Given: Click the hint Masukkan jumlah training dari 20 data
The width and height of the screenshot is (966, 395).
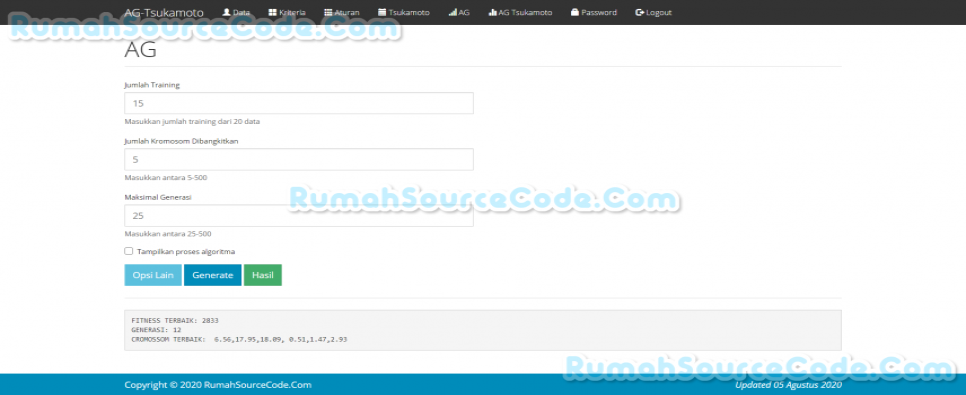Looking at the screenshot, I should click(x=192, y=121).
